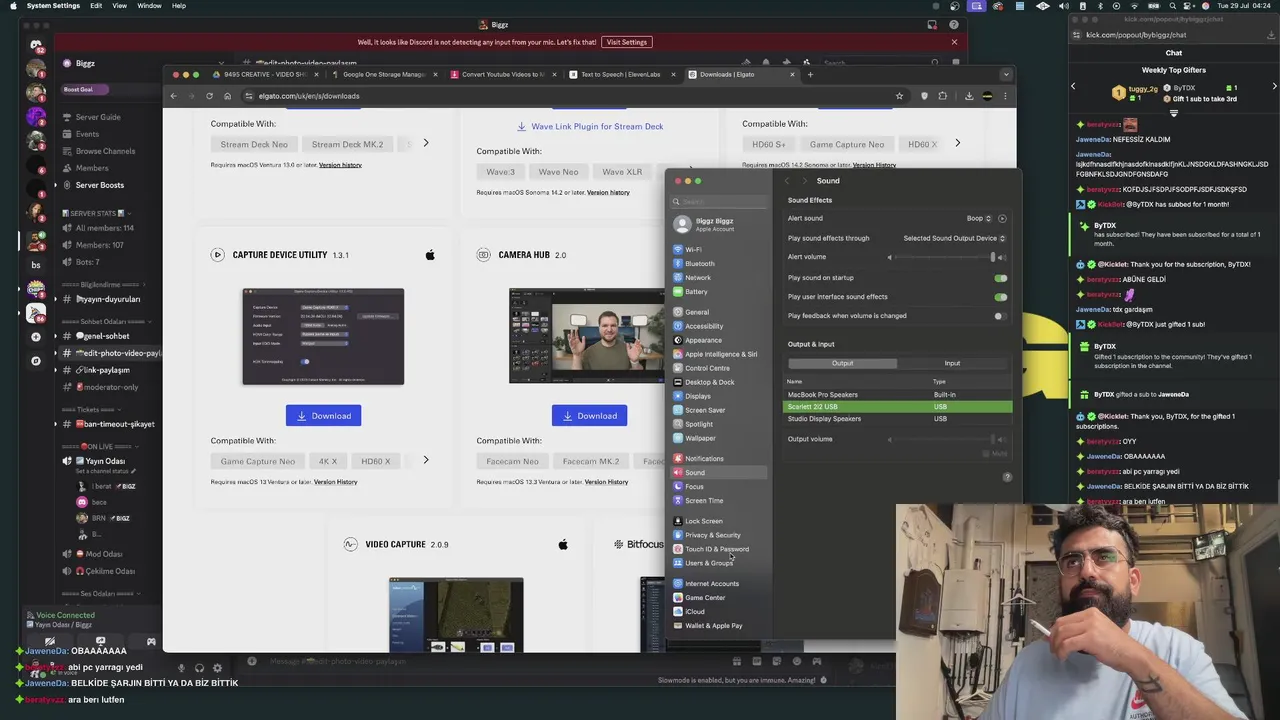
Task: Adjust the Output volume slider
Action: [945, 439]
